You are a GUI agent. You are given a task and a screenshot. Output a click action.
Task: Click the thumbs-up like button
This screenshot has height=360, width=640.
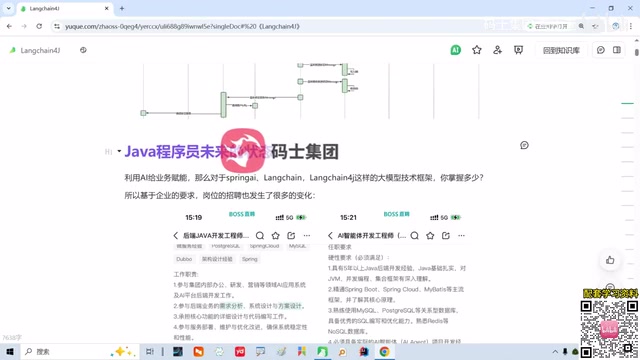[610, 260]
